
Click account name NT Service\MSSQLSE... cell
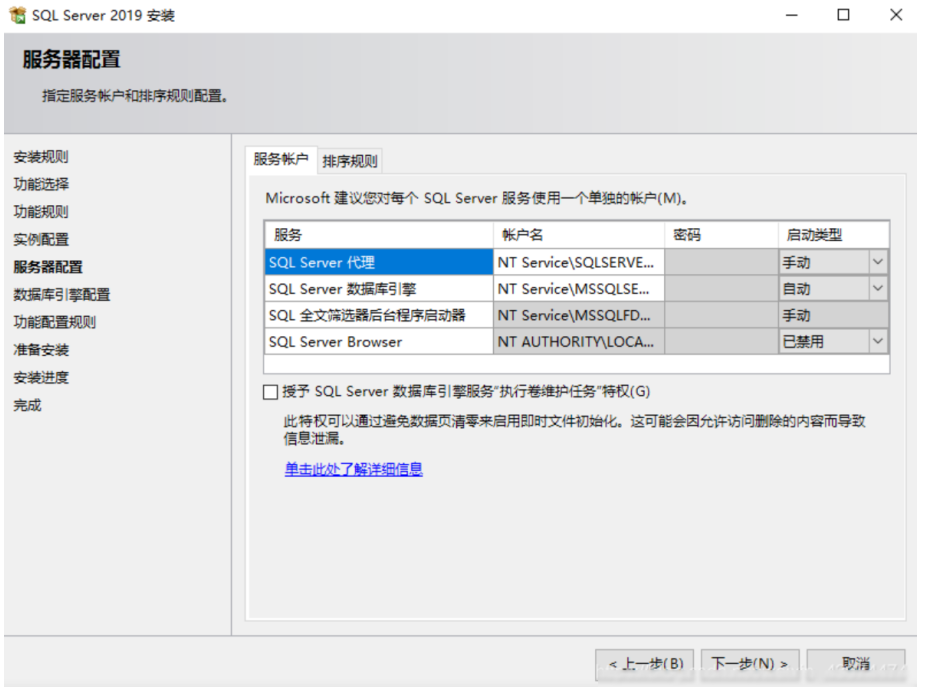click(x=579, y=288)
